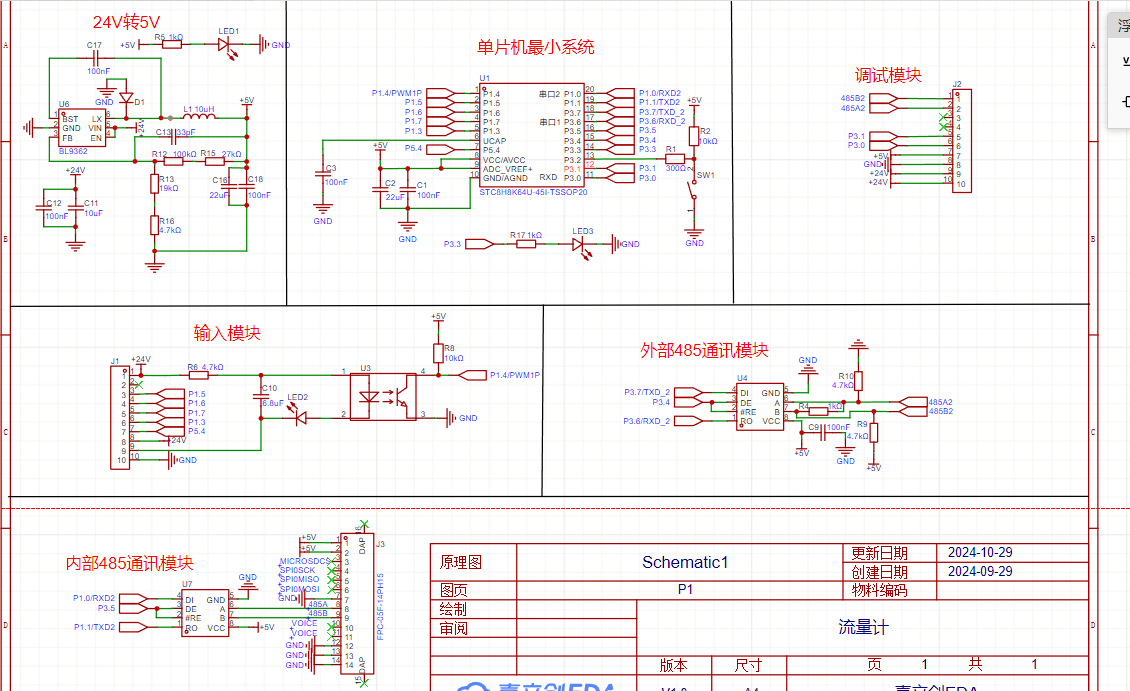Click the 24V转5V section title
The height and width of the screenshot is (691, 1130).
126,22
